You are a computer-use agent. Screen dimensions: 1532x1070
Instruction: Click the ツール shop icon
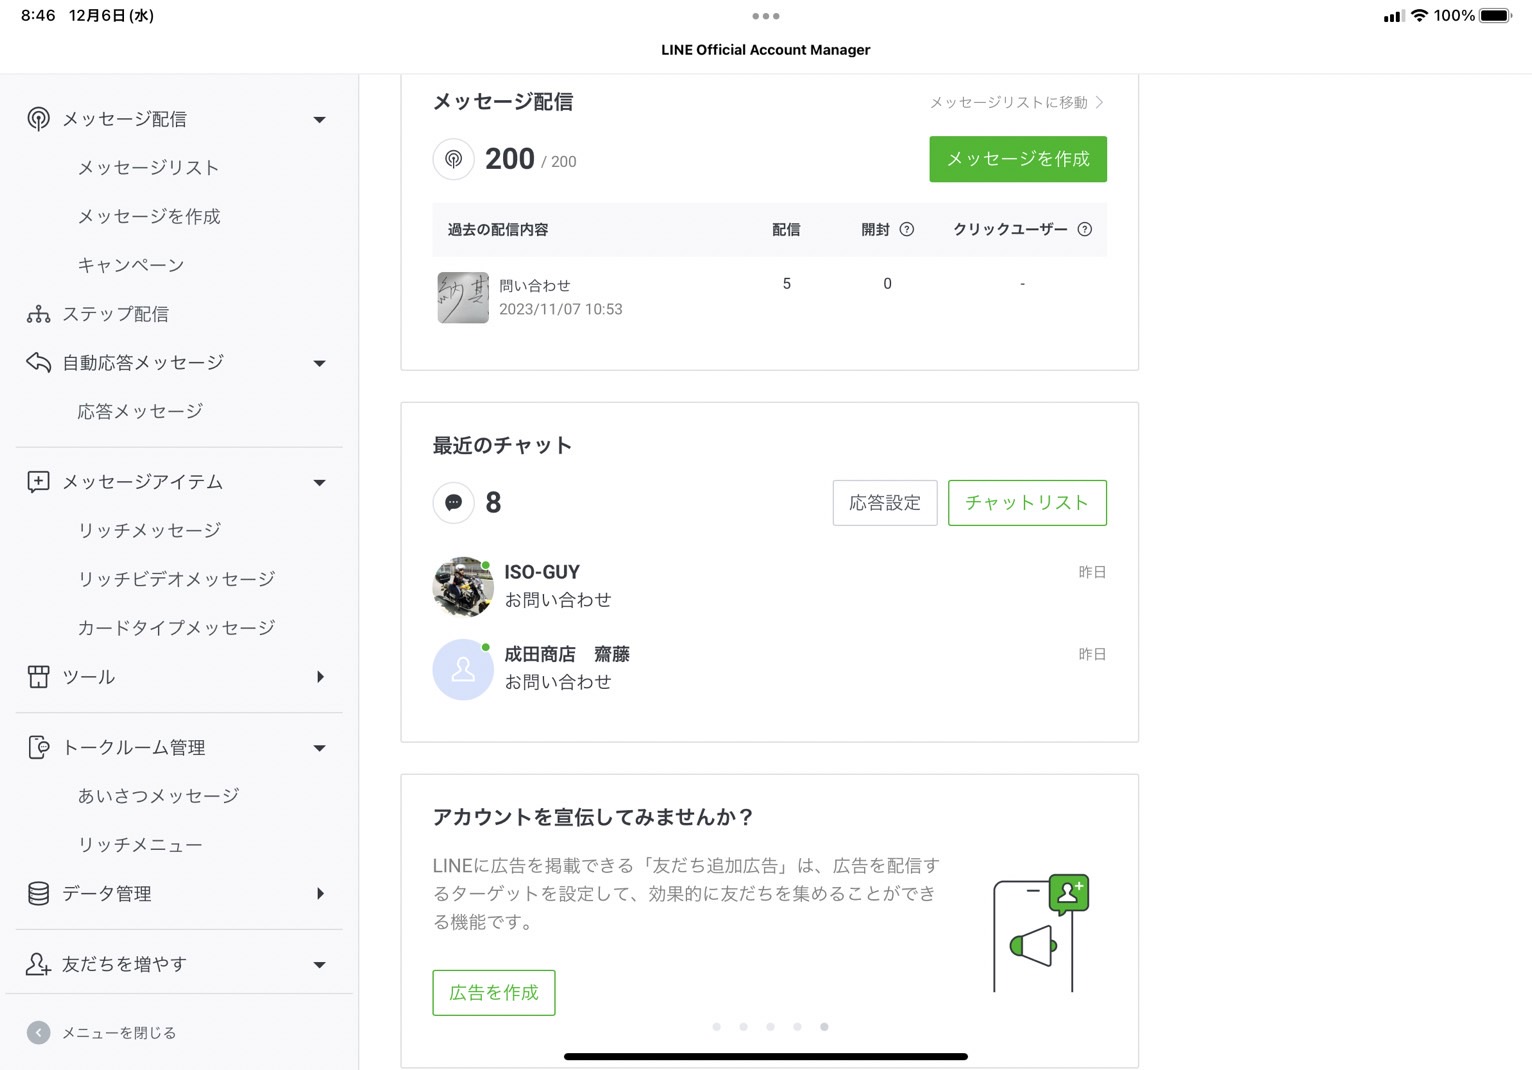tap(38, 677)
